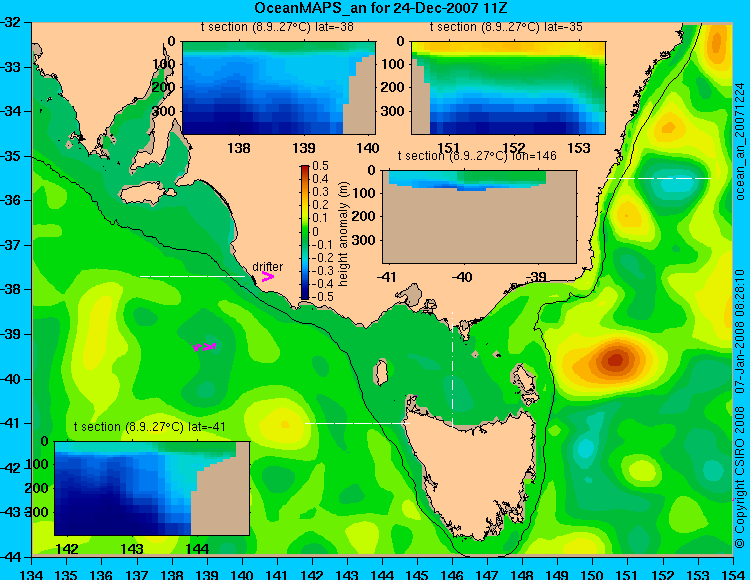Select the magenta drifter track near 139E, 39S
This screenshot has width=750, height=580.
tap(204, 347)
